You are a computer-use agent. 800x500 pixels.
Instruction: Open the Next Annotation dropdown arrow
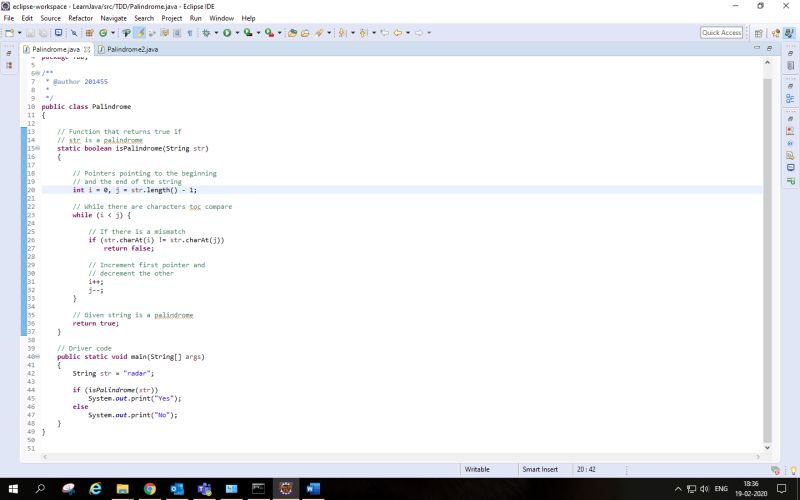pyautogui.click(x=353, y=33)
